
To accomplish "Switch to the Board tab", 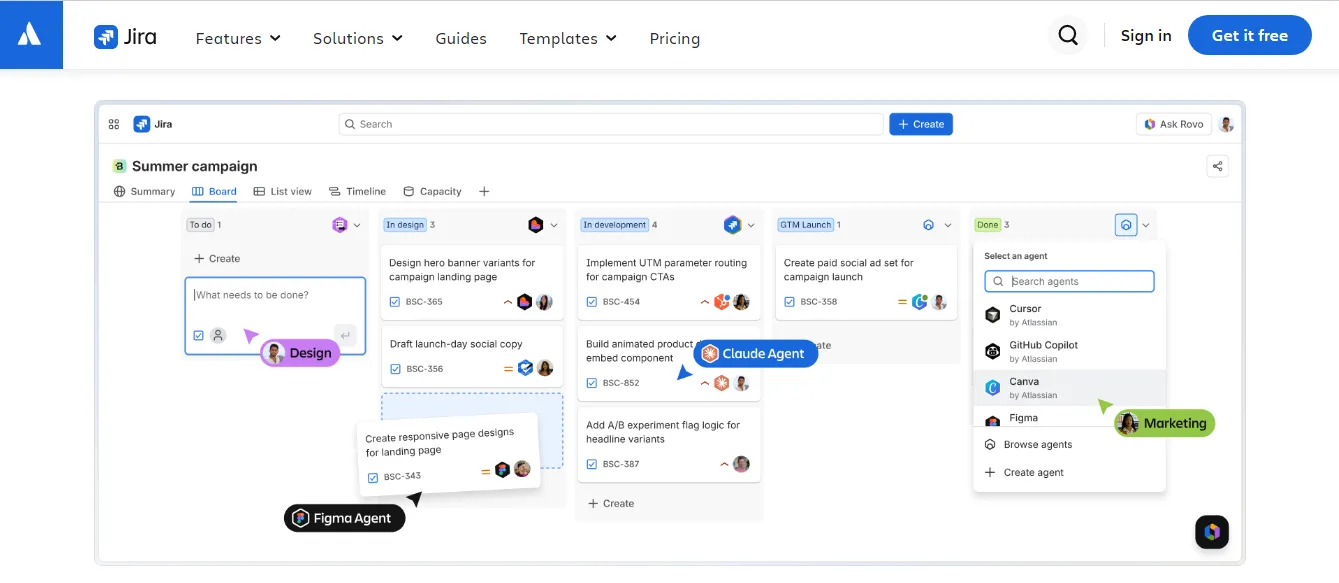I will tap(214, 191).
